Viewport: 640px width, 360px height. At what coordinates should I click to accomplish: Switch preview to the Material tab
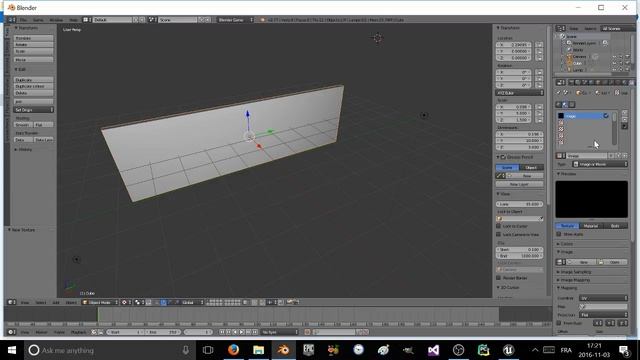(x=591, y=226)
